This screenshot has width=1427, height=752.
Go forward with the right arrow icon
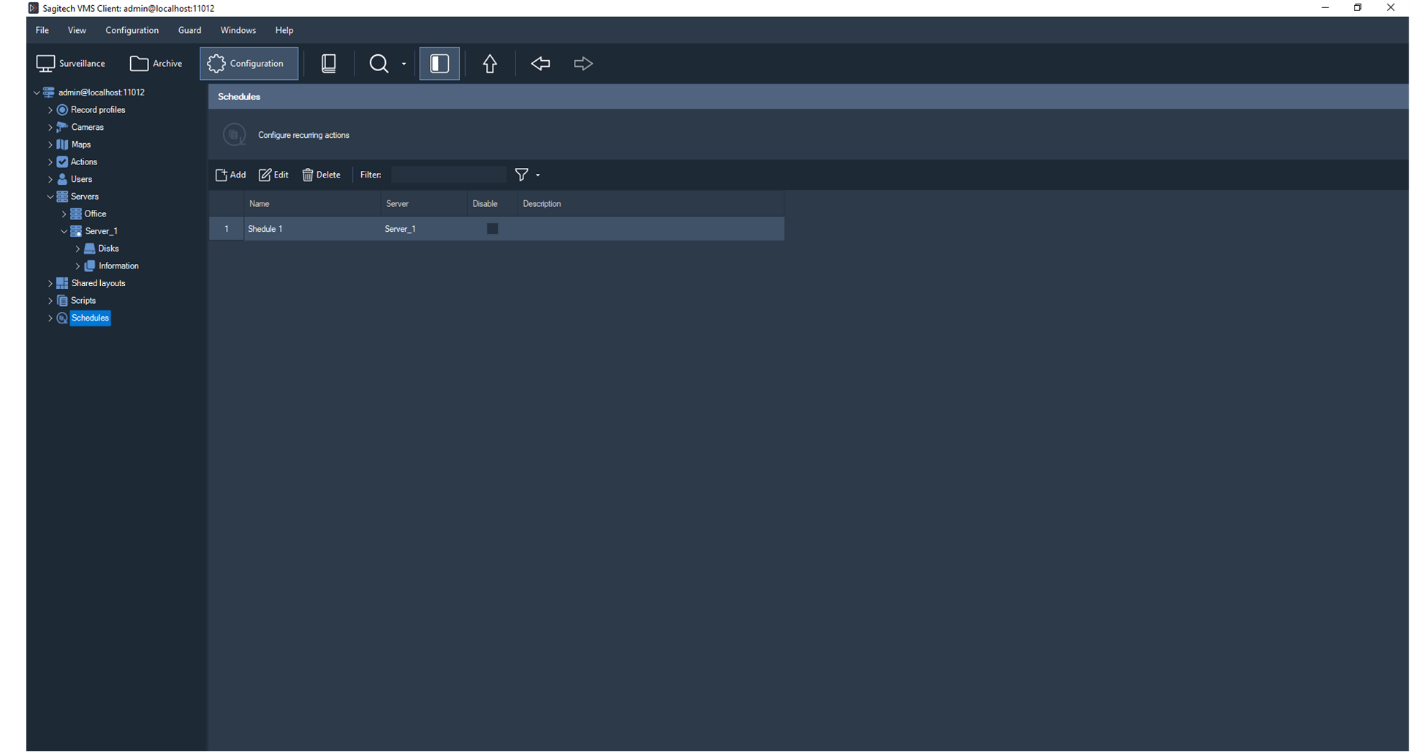click(x=583, y=64)
